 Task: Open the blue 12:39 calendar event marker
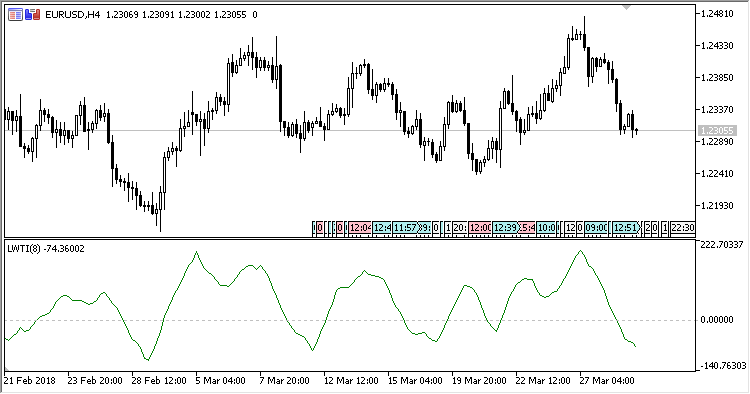pos(505,228)
